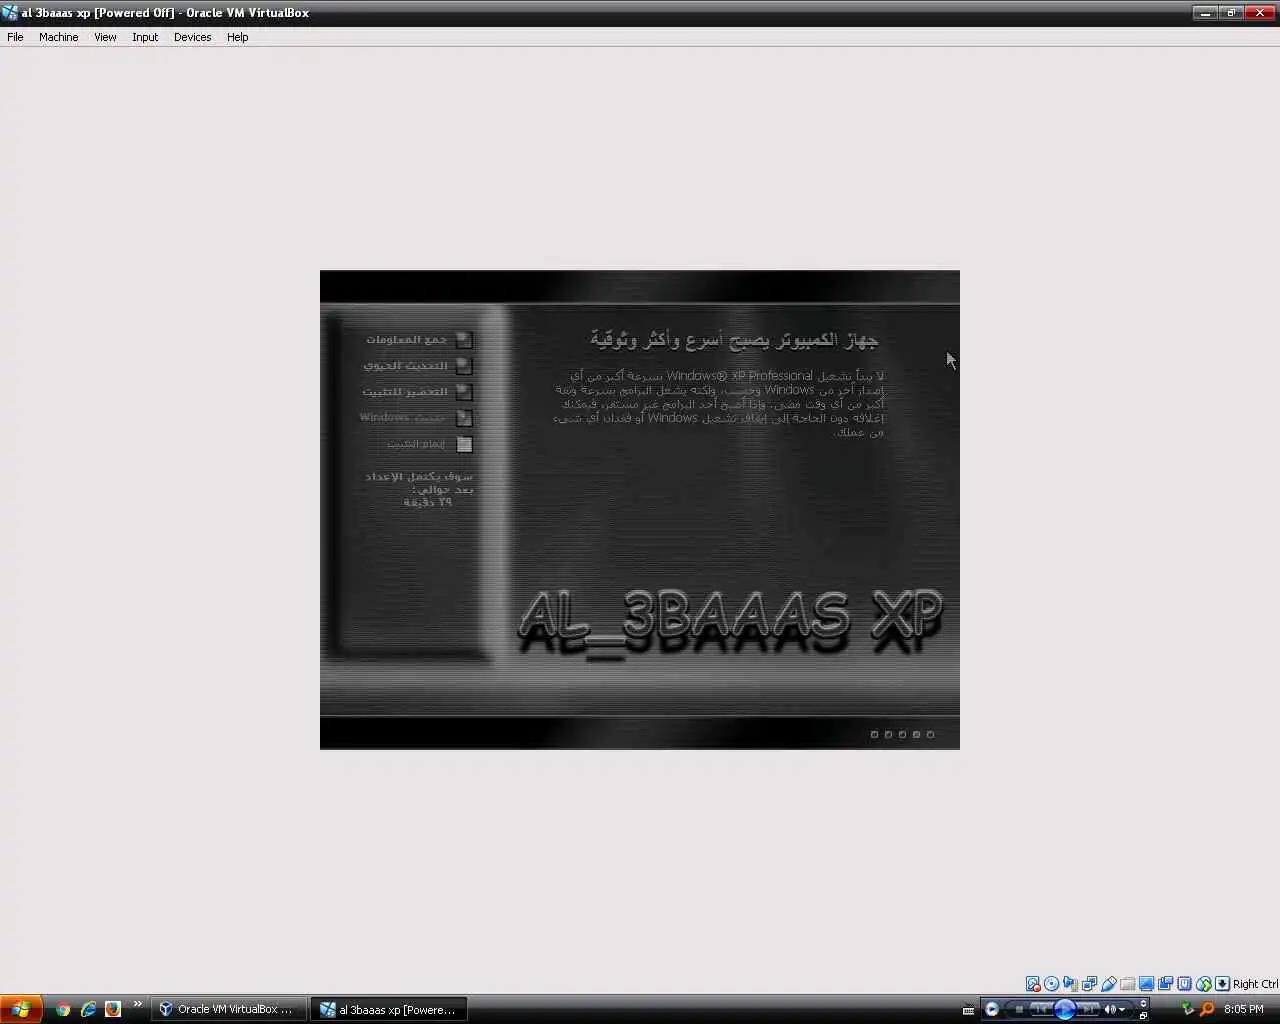The image size is (1280, 1024).
Task: Click the CPU execution status icon
Action: coord(1184,984)
